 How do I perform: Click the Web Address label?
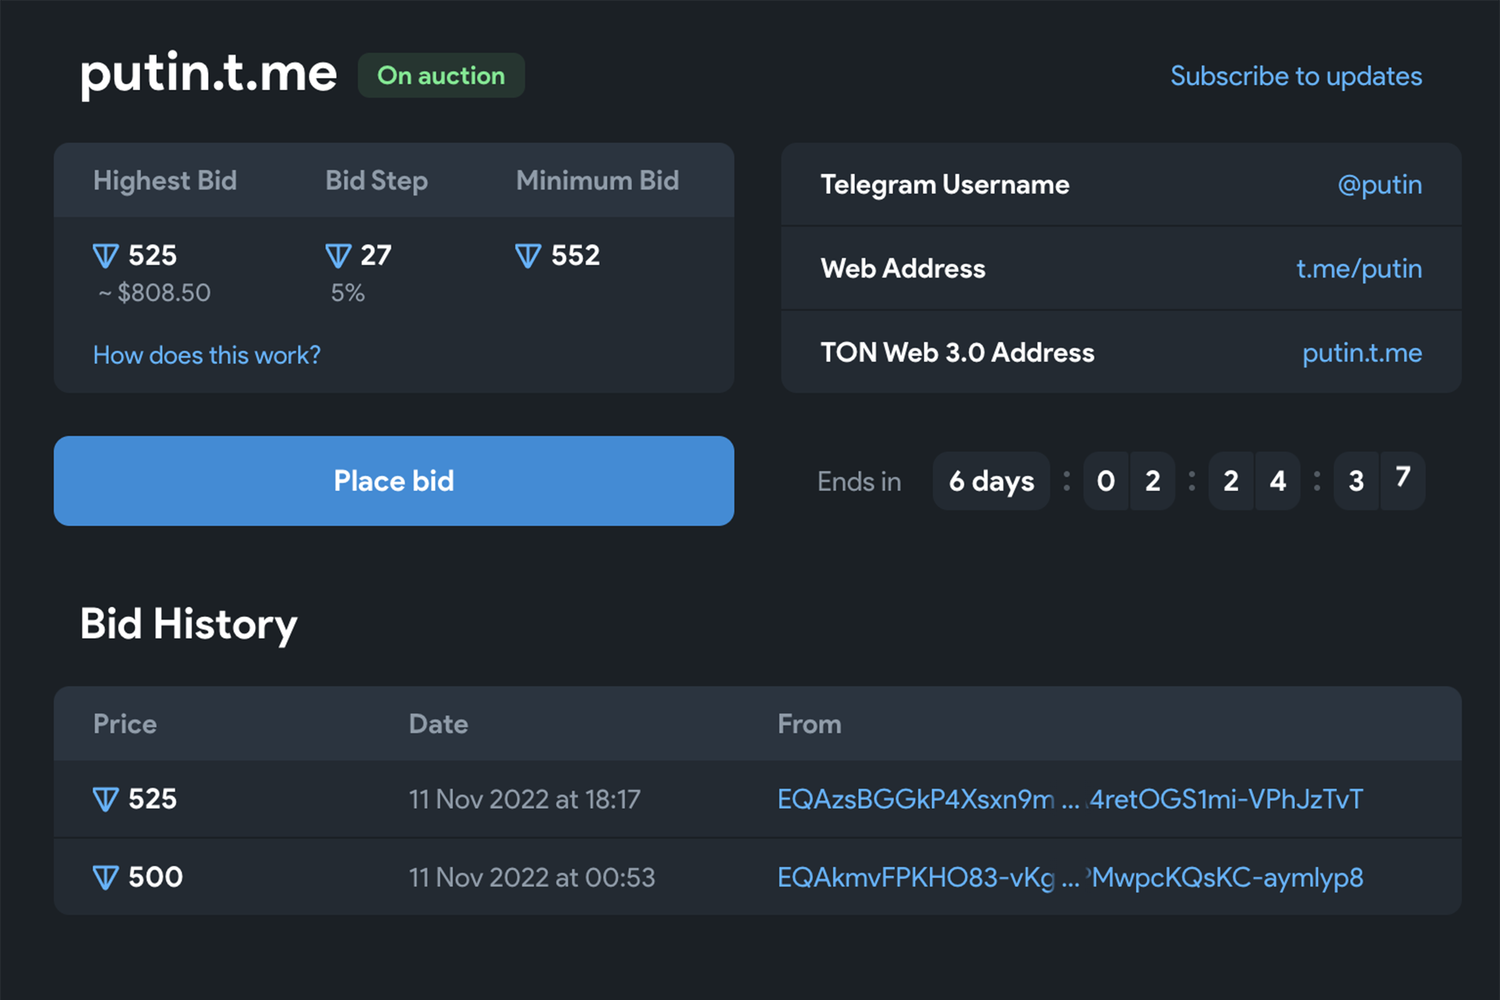pyautogui.click(x=903, y=269)
